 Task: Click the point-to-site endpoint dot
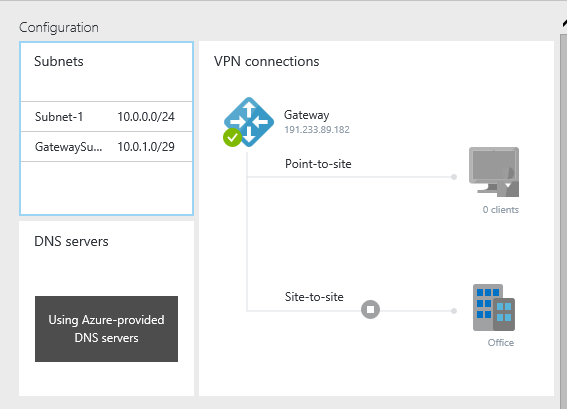454,177
